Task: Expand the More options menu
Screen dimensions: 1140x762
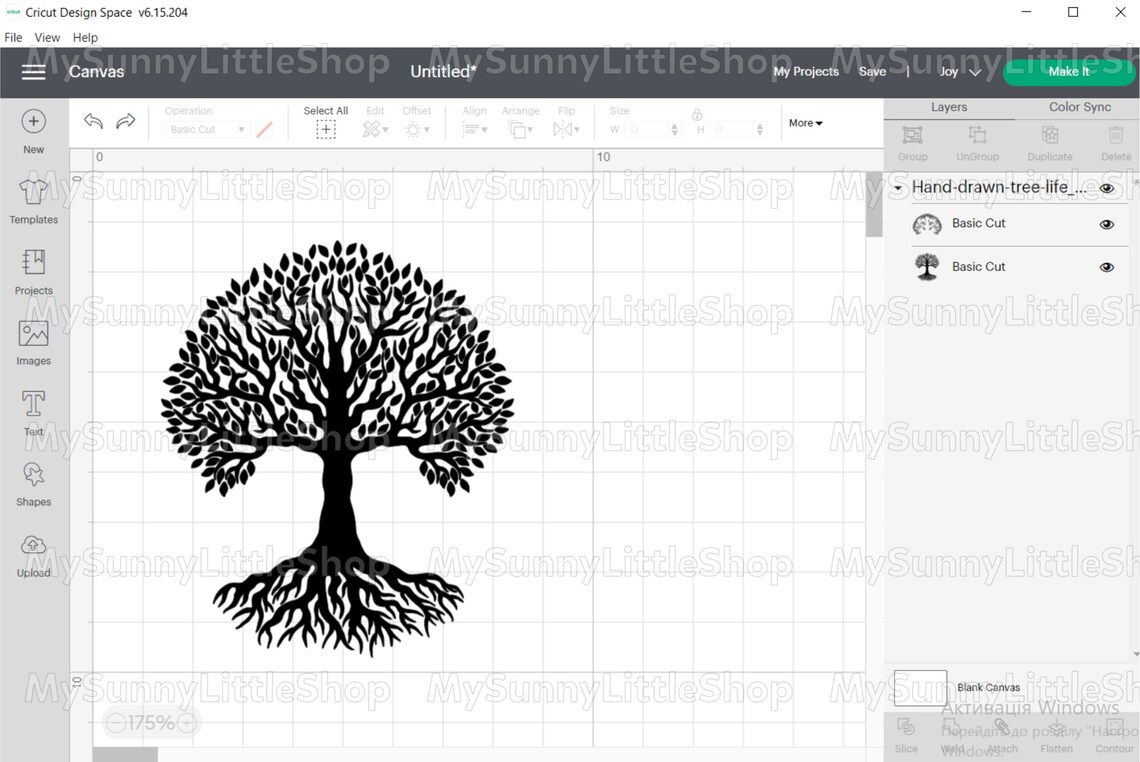Action: [x=804, y=122]
